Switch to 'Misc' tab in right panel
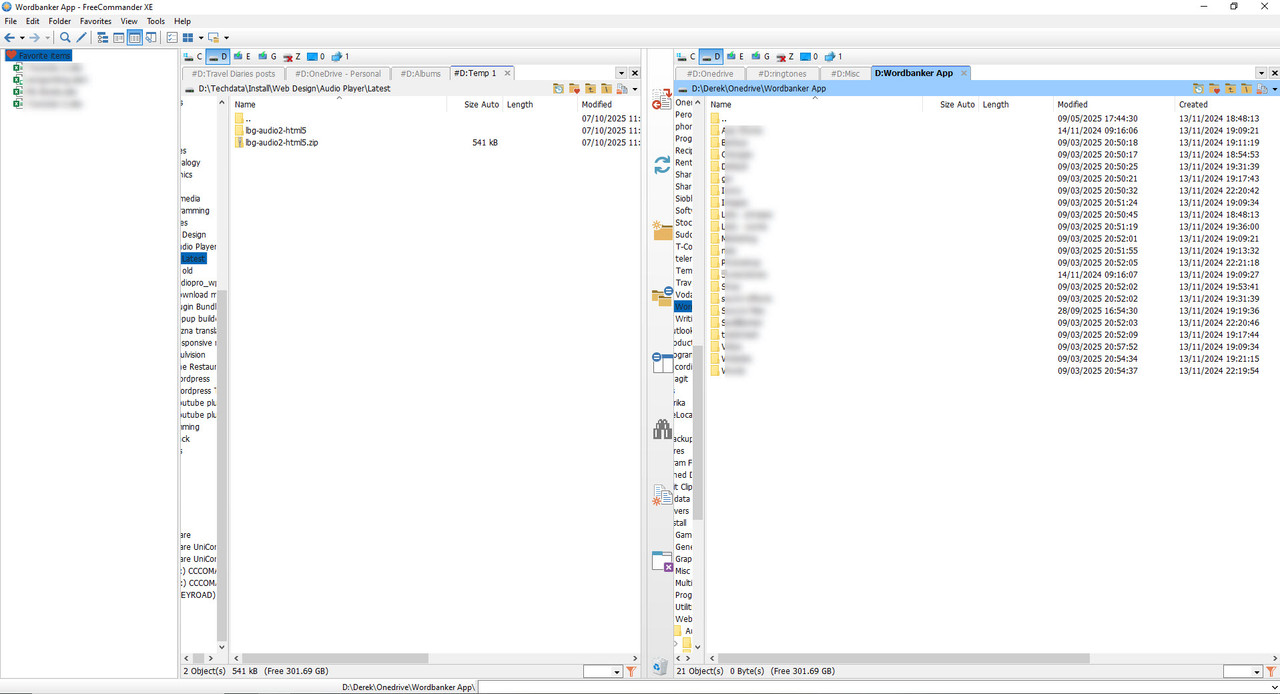The image size is (1280, 694). [845, 73]
